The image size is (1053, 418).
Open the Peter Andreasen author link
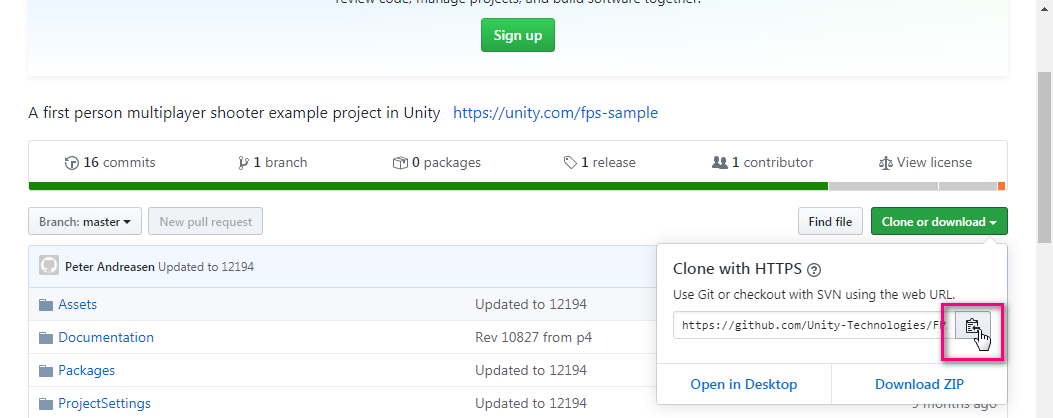(110, 267)
